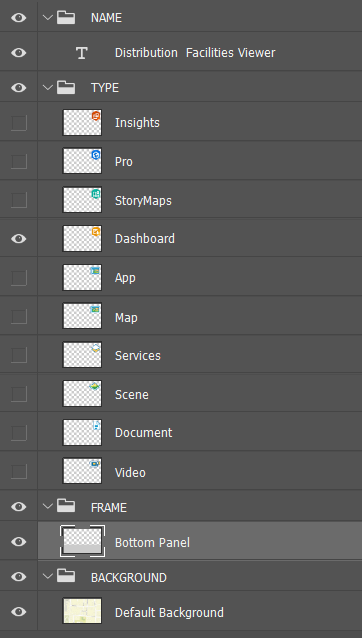Select the Dashboard layer thumbnail
The width and height of the screenshot is (362, 638).
pos(82,238)
